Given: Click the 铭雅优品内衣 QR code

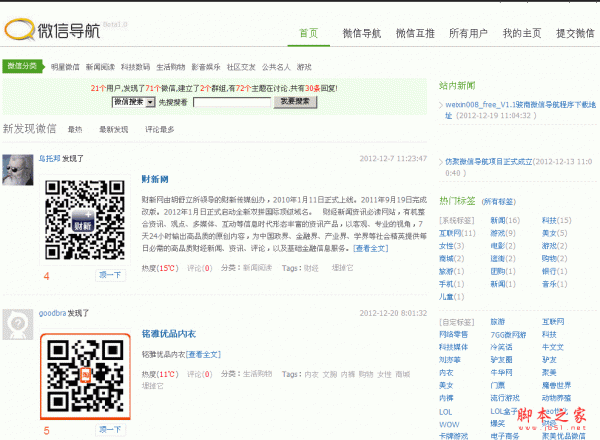Looking at the screenshot, I should [85, 376].
